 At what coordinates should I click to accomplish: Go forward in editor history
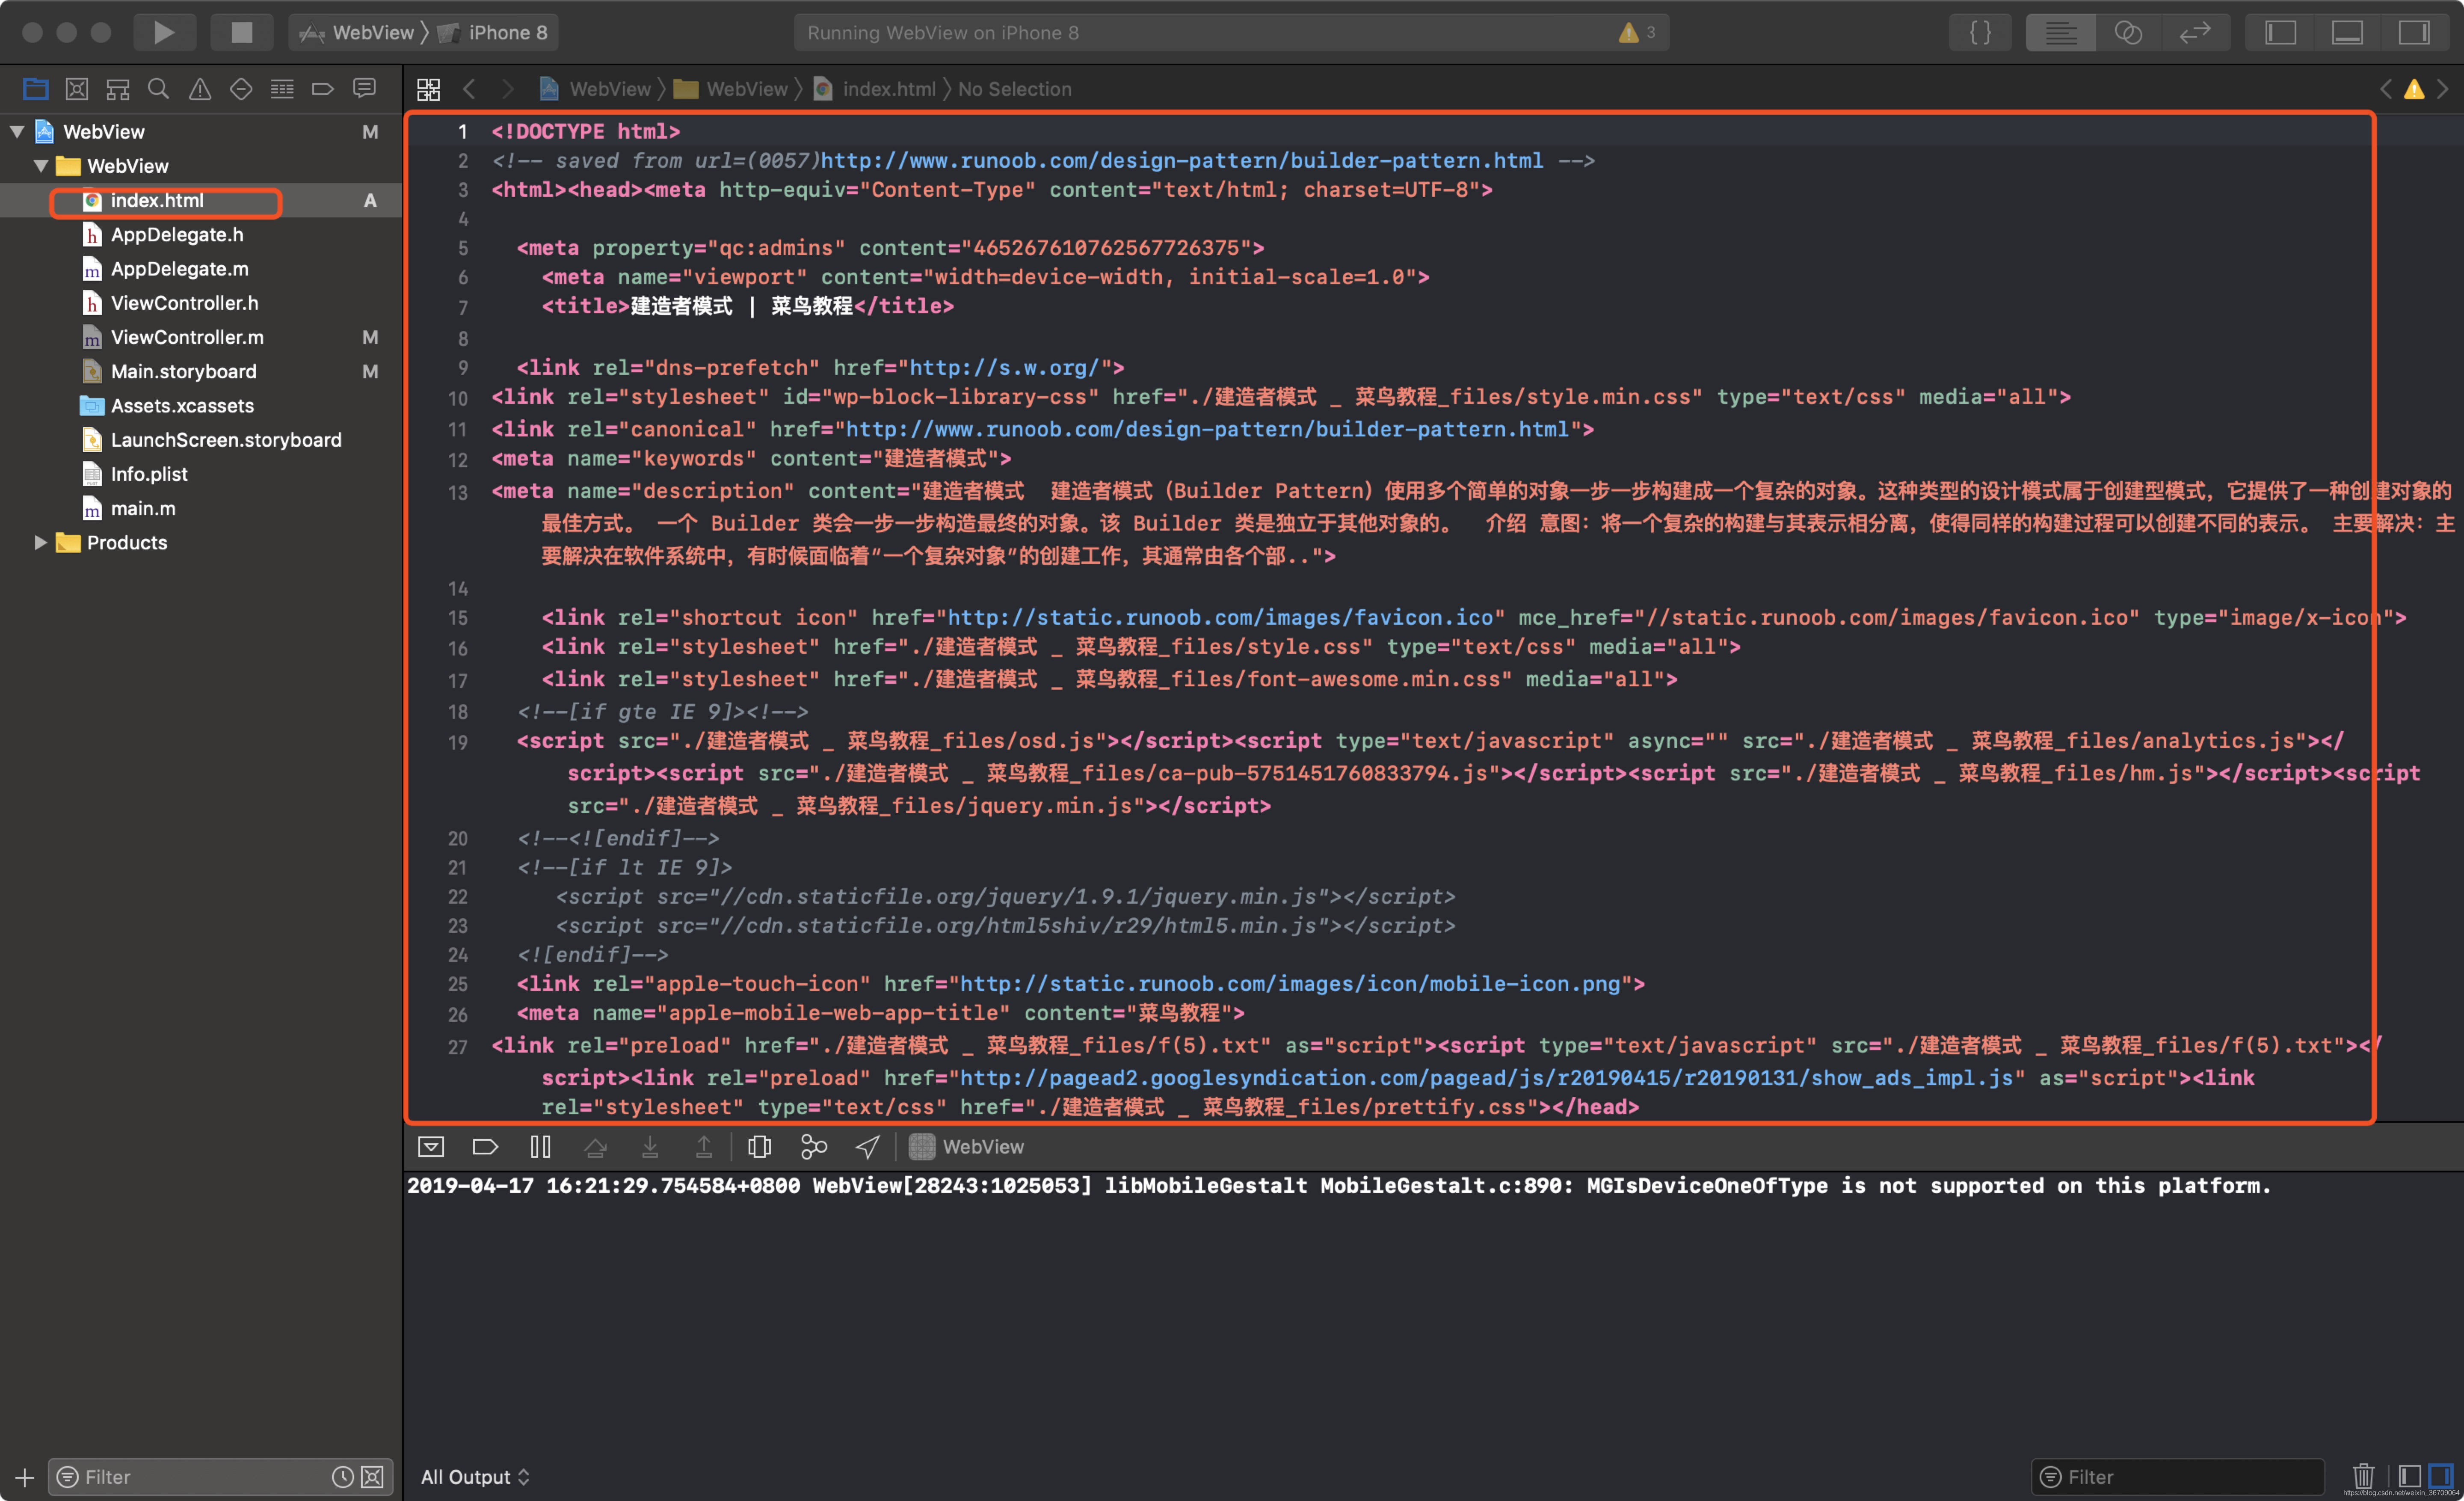tap(508, 89)
